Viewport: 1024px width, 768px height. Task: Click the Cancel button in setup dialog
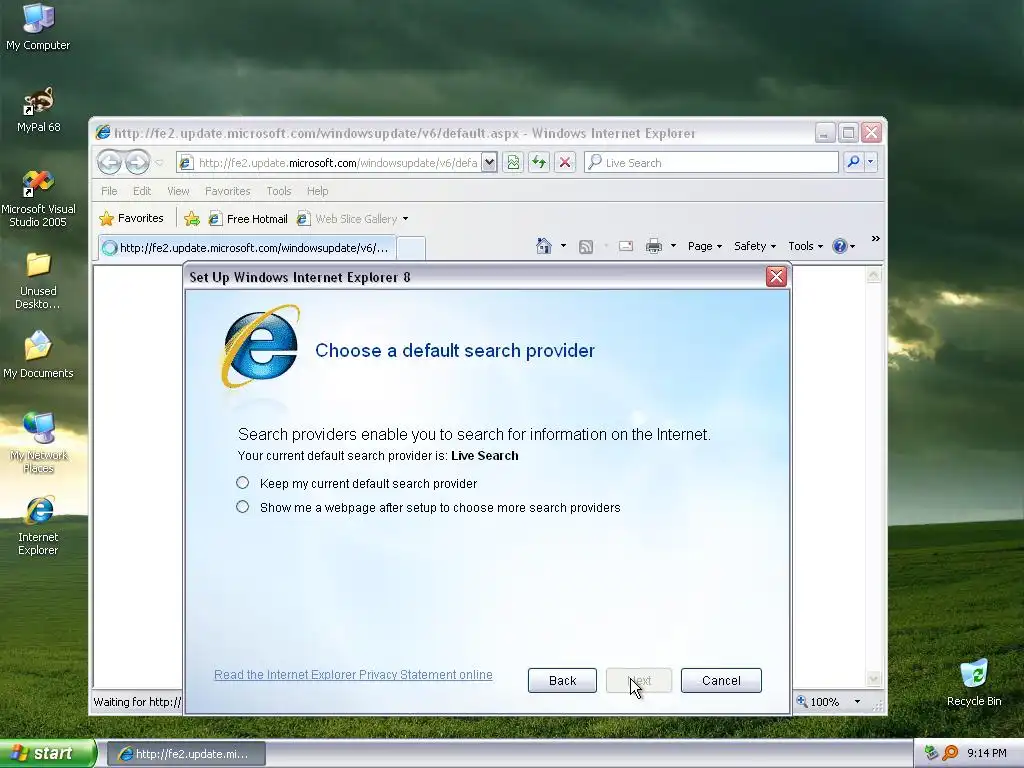tap(721, 680)
